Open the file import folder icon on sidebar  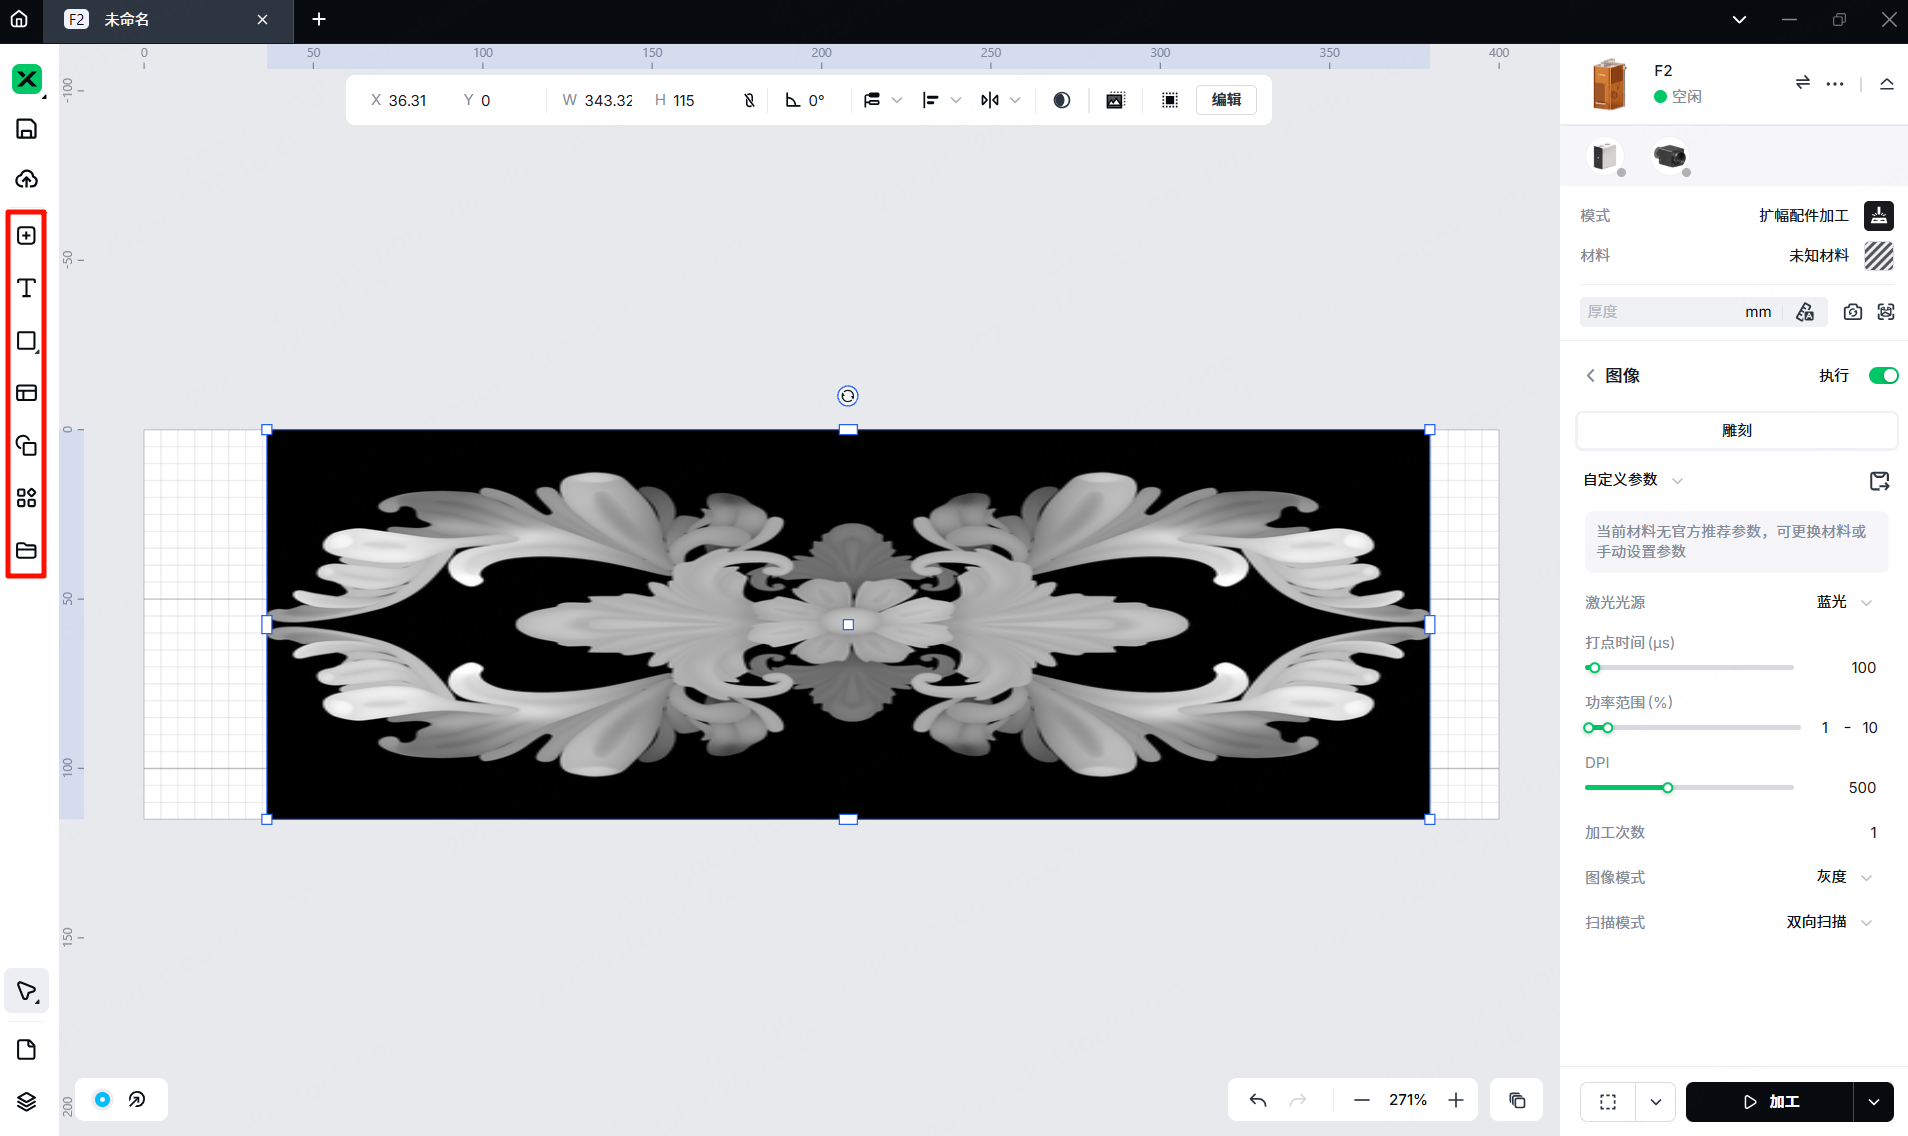pyautogui.click(x=26, y=550)
